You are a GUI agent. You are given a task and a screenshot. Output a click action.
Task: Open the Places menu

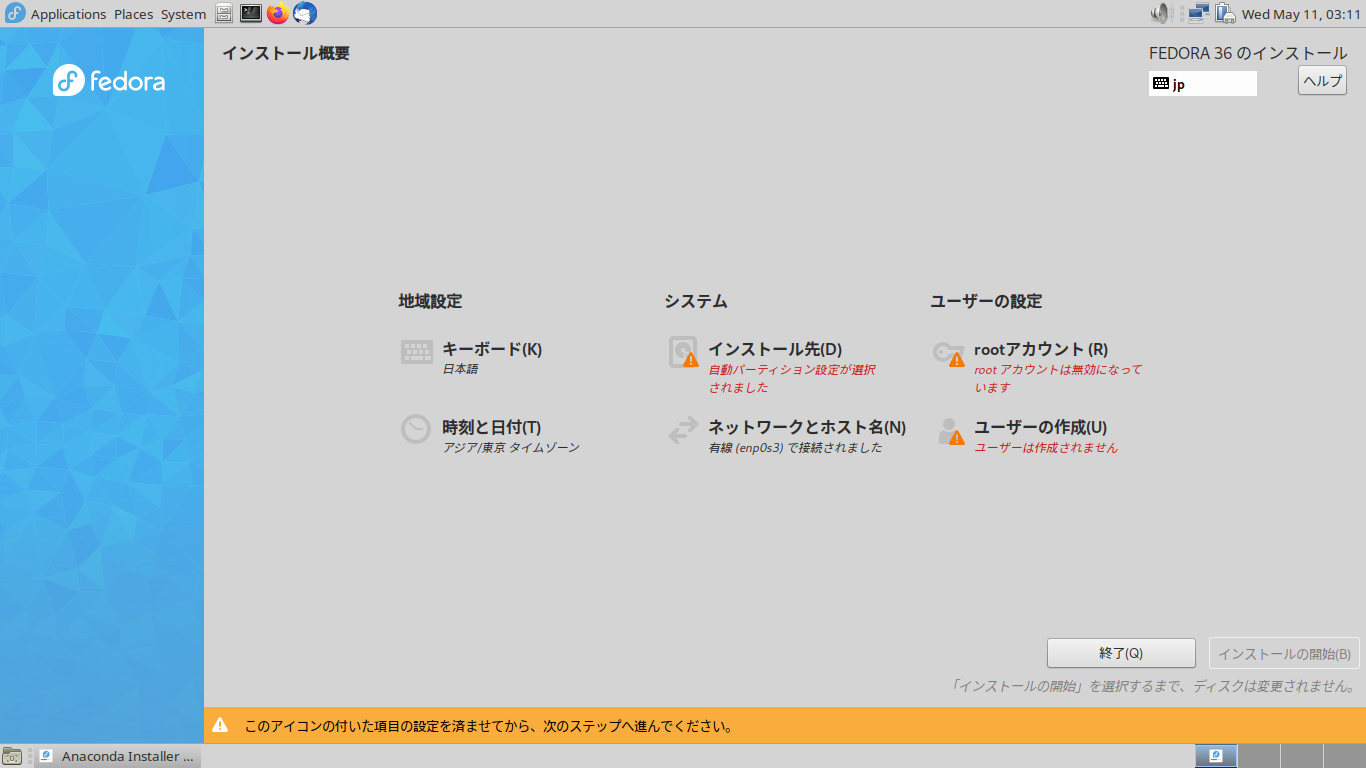(133, 14)
